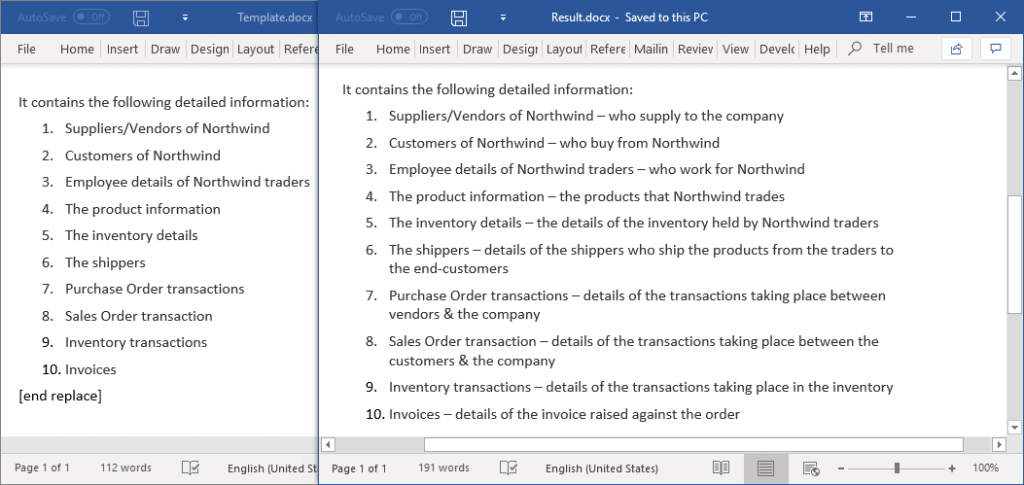The height and width of the screenshot is (485, 1024).
Task: Click zoom in plus button
Action: (952, 469)
